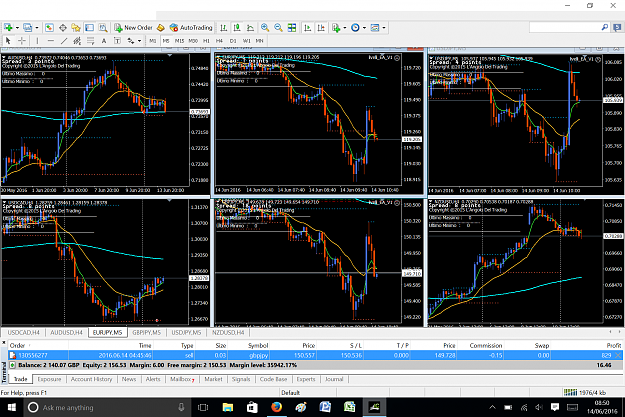
Task: Open the Indicators list icon
Action: click(336, 28)
